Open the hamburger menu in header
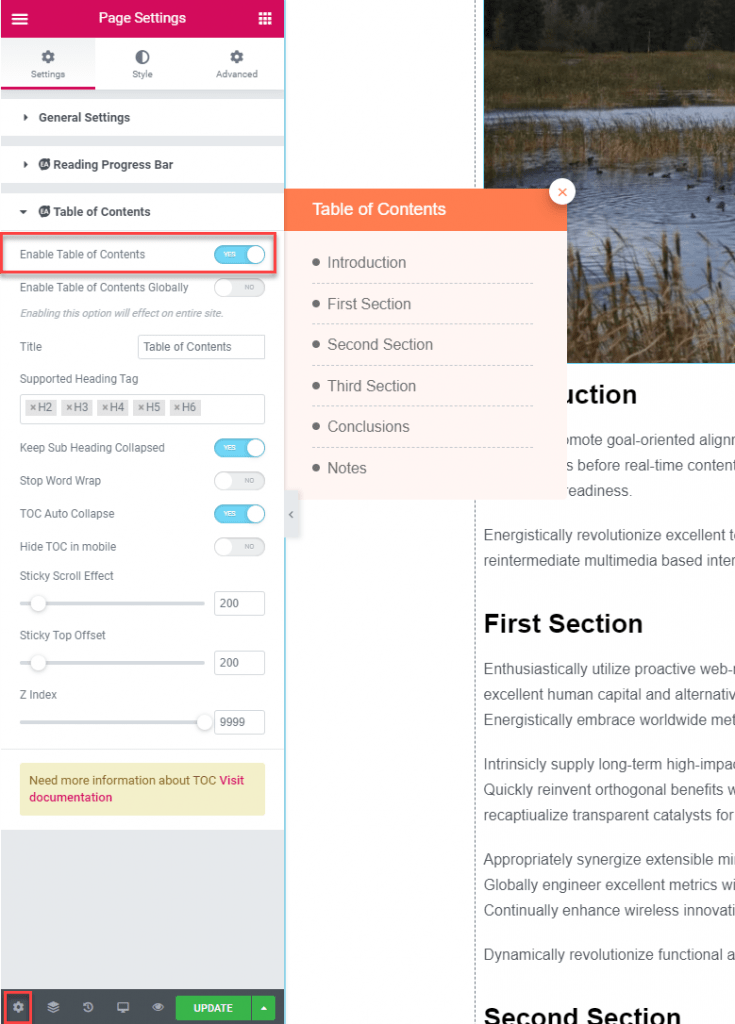 point(20,18)
